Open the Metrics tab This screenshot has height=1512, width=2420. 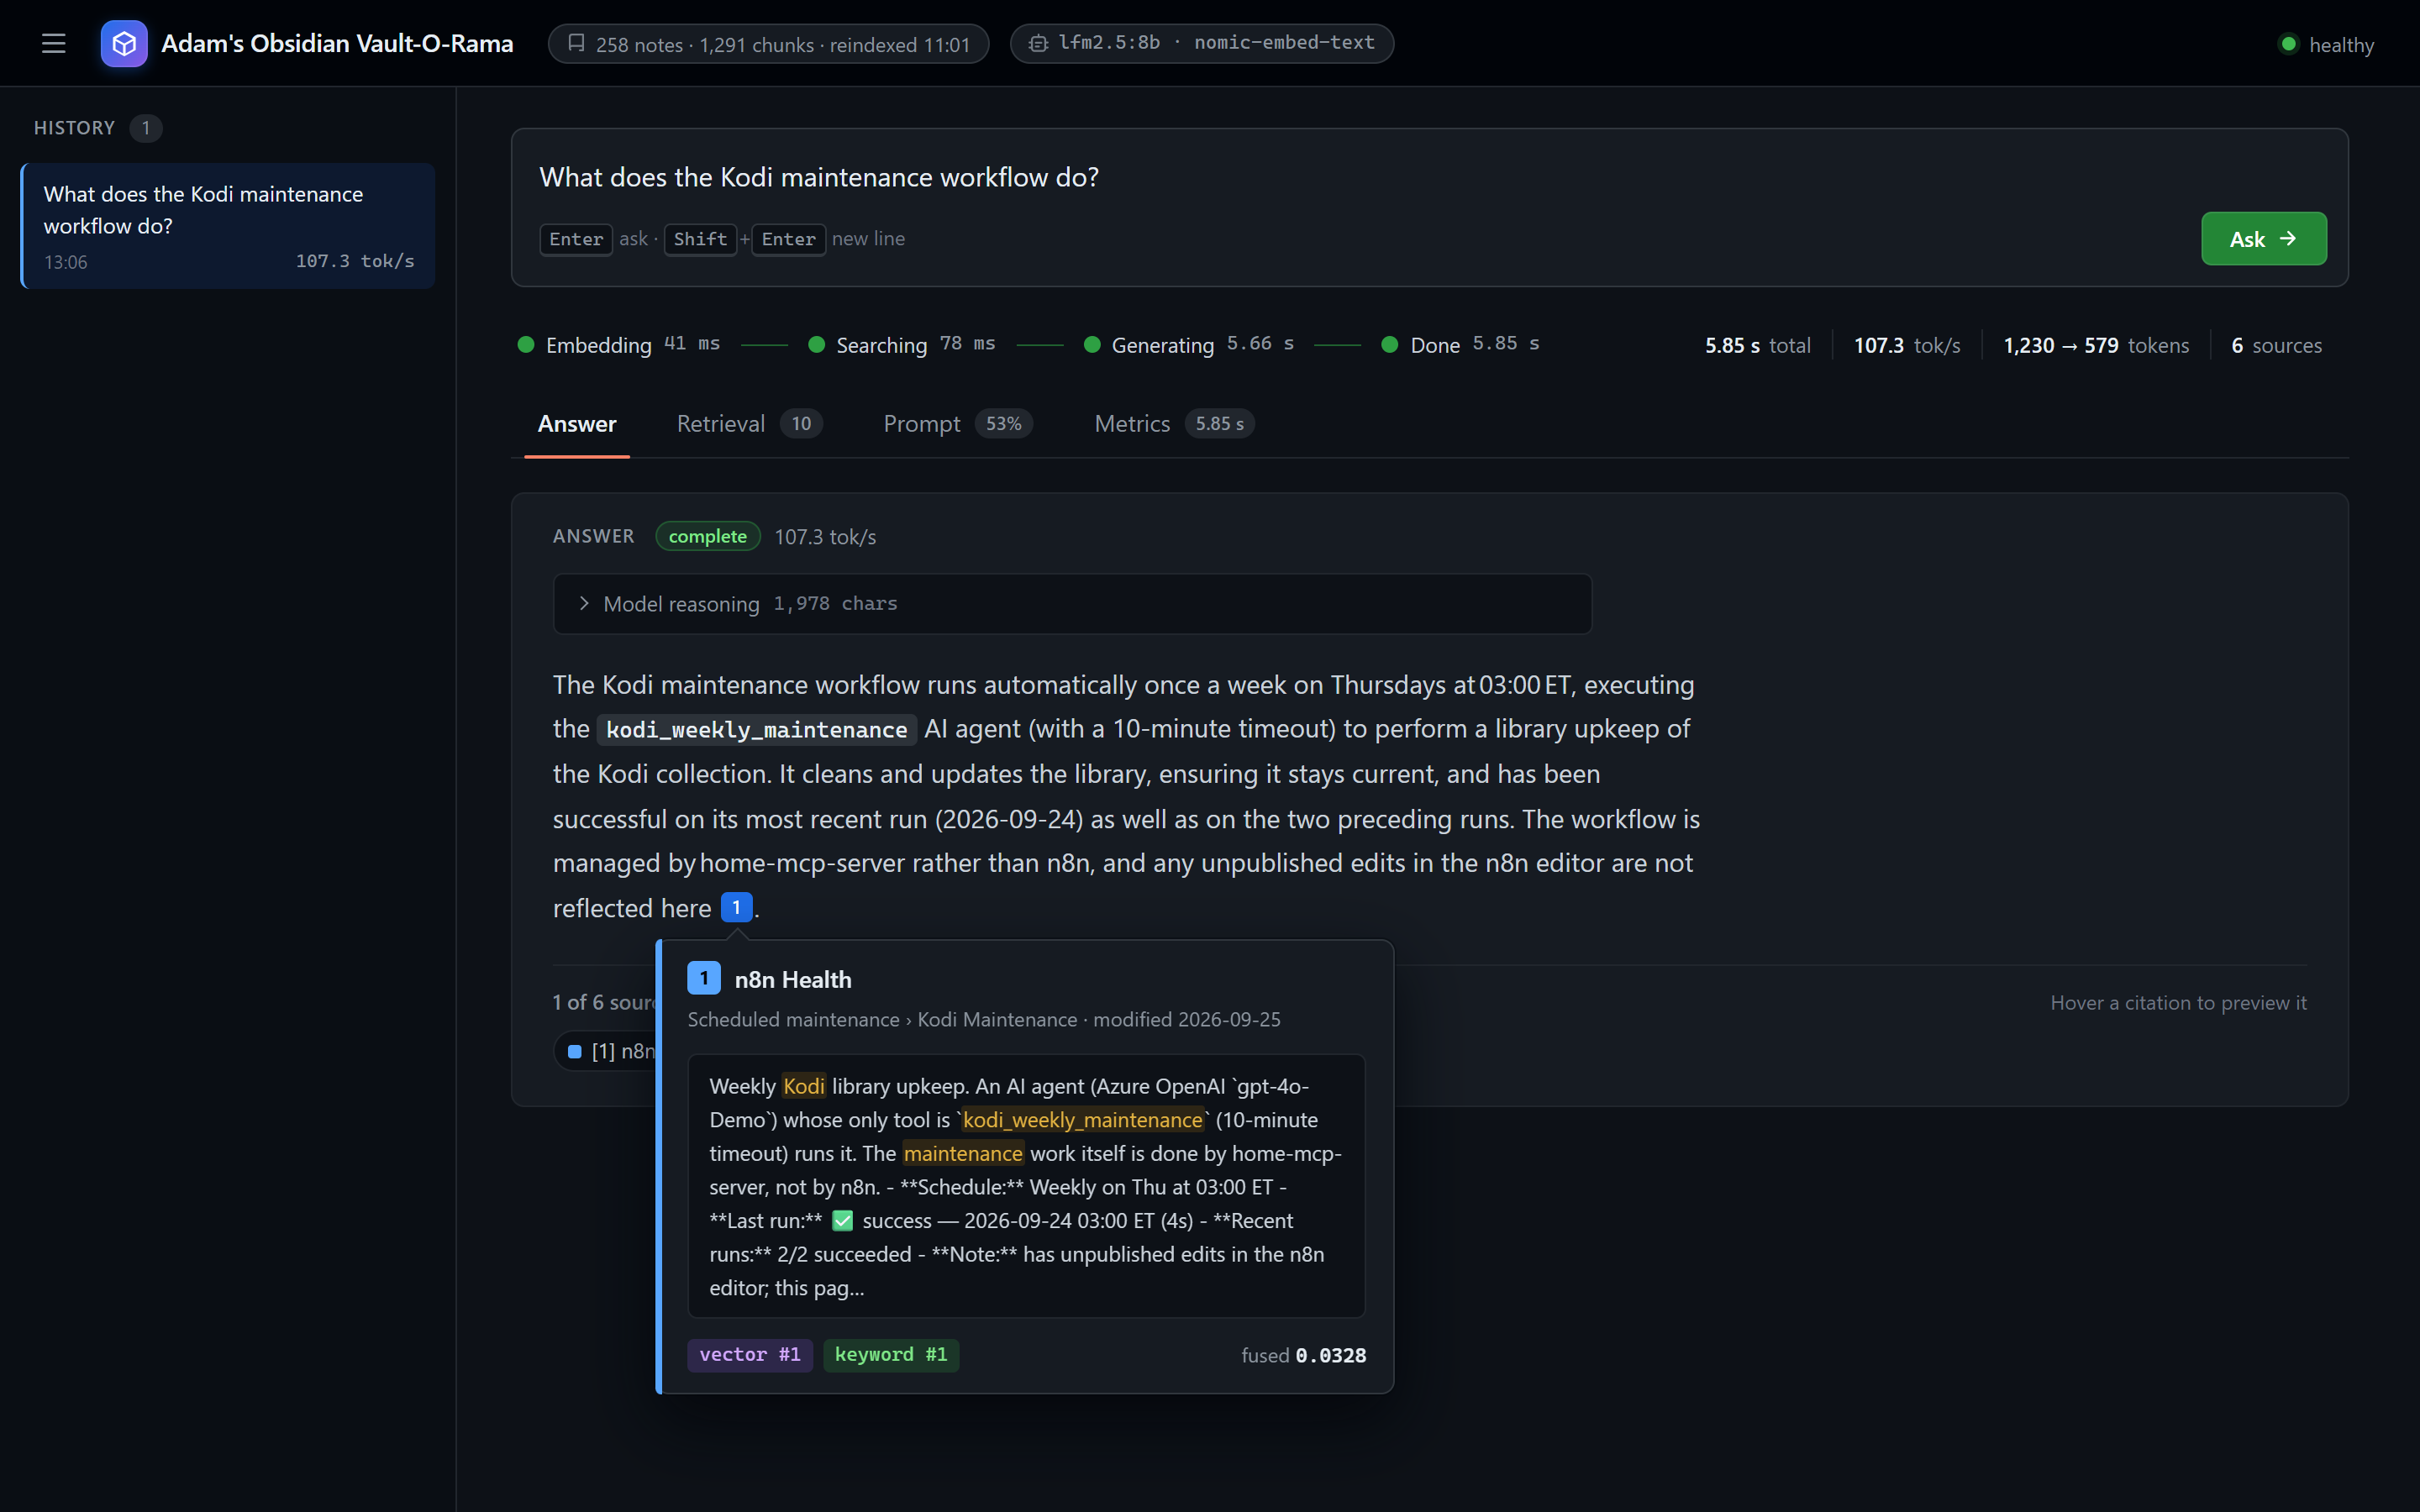coord(1173,424)
